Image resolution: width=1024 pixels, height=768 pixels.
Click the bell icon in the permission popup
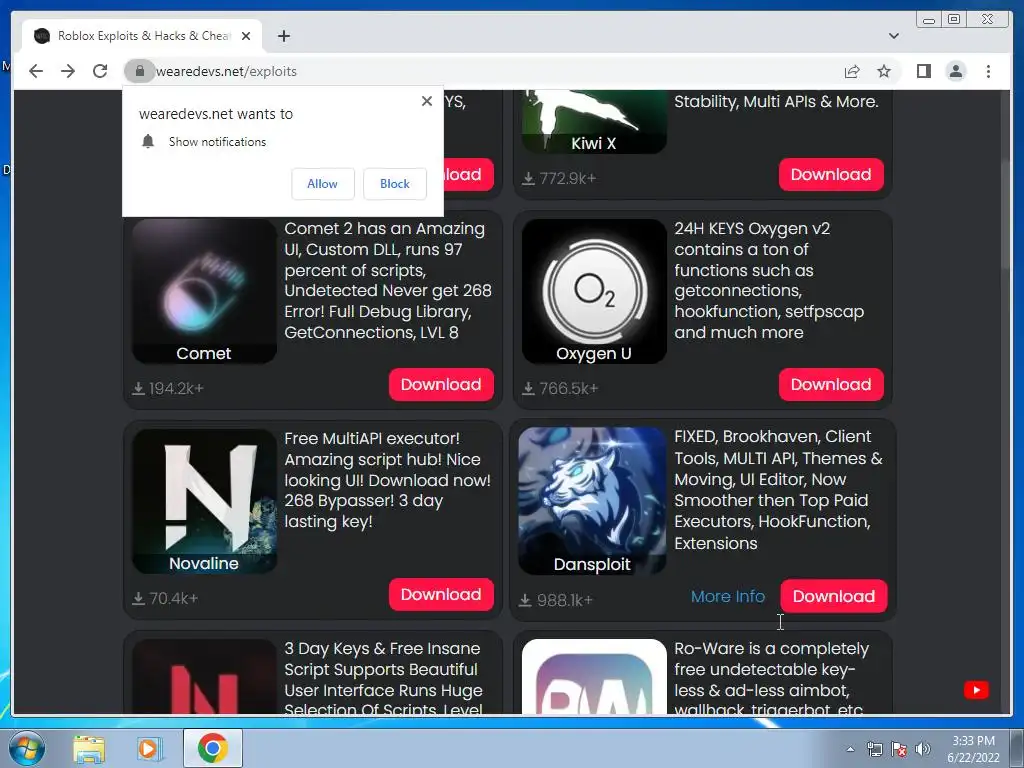click(x=148, y=142)
